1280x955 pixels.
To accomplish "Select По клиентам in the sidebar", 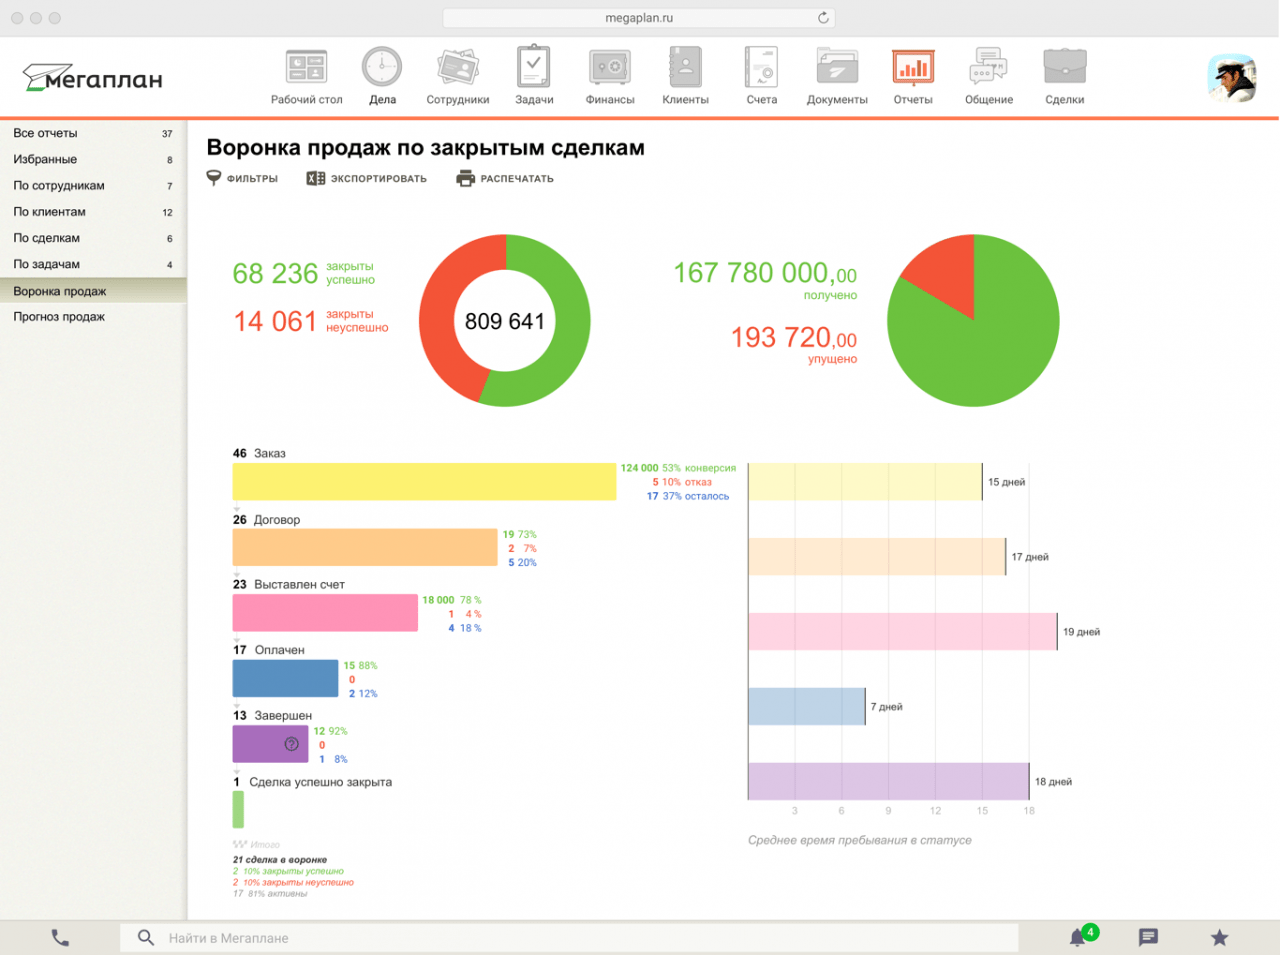I will (93, 212).
